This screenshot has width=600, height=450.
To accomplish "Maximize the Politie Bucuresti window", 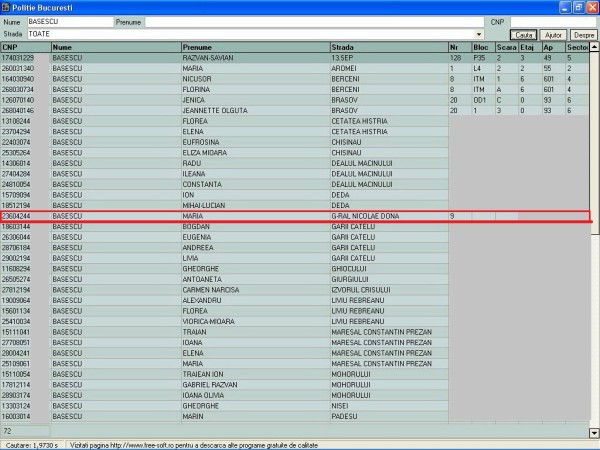I will [577, 7].
